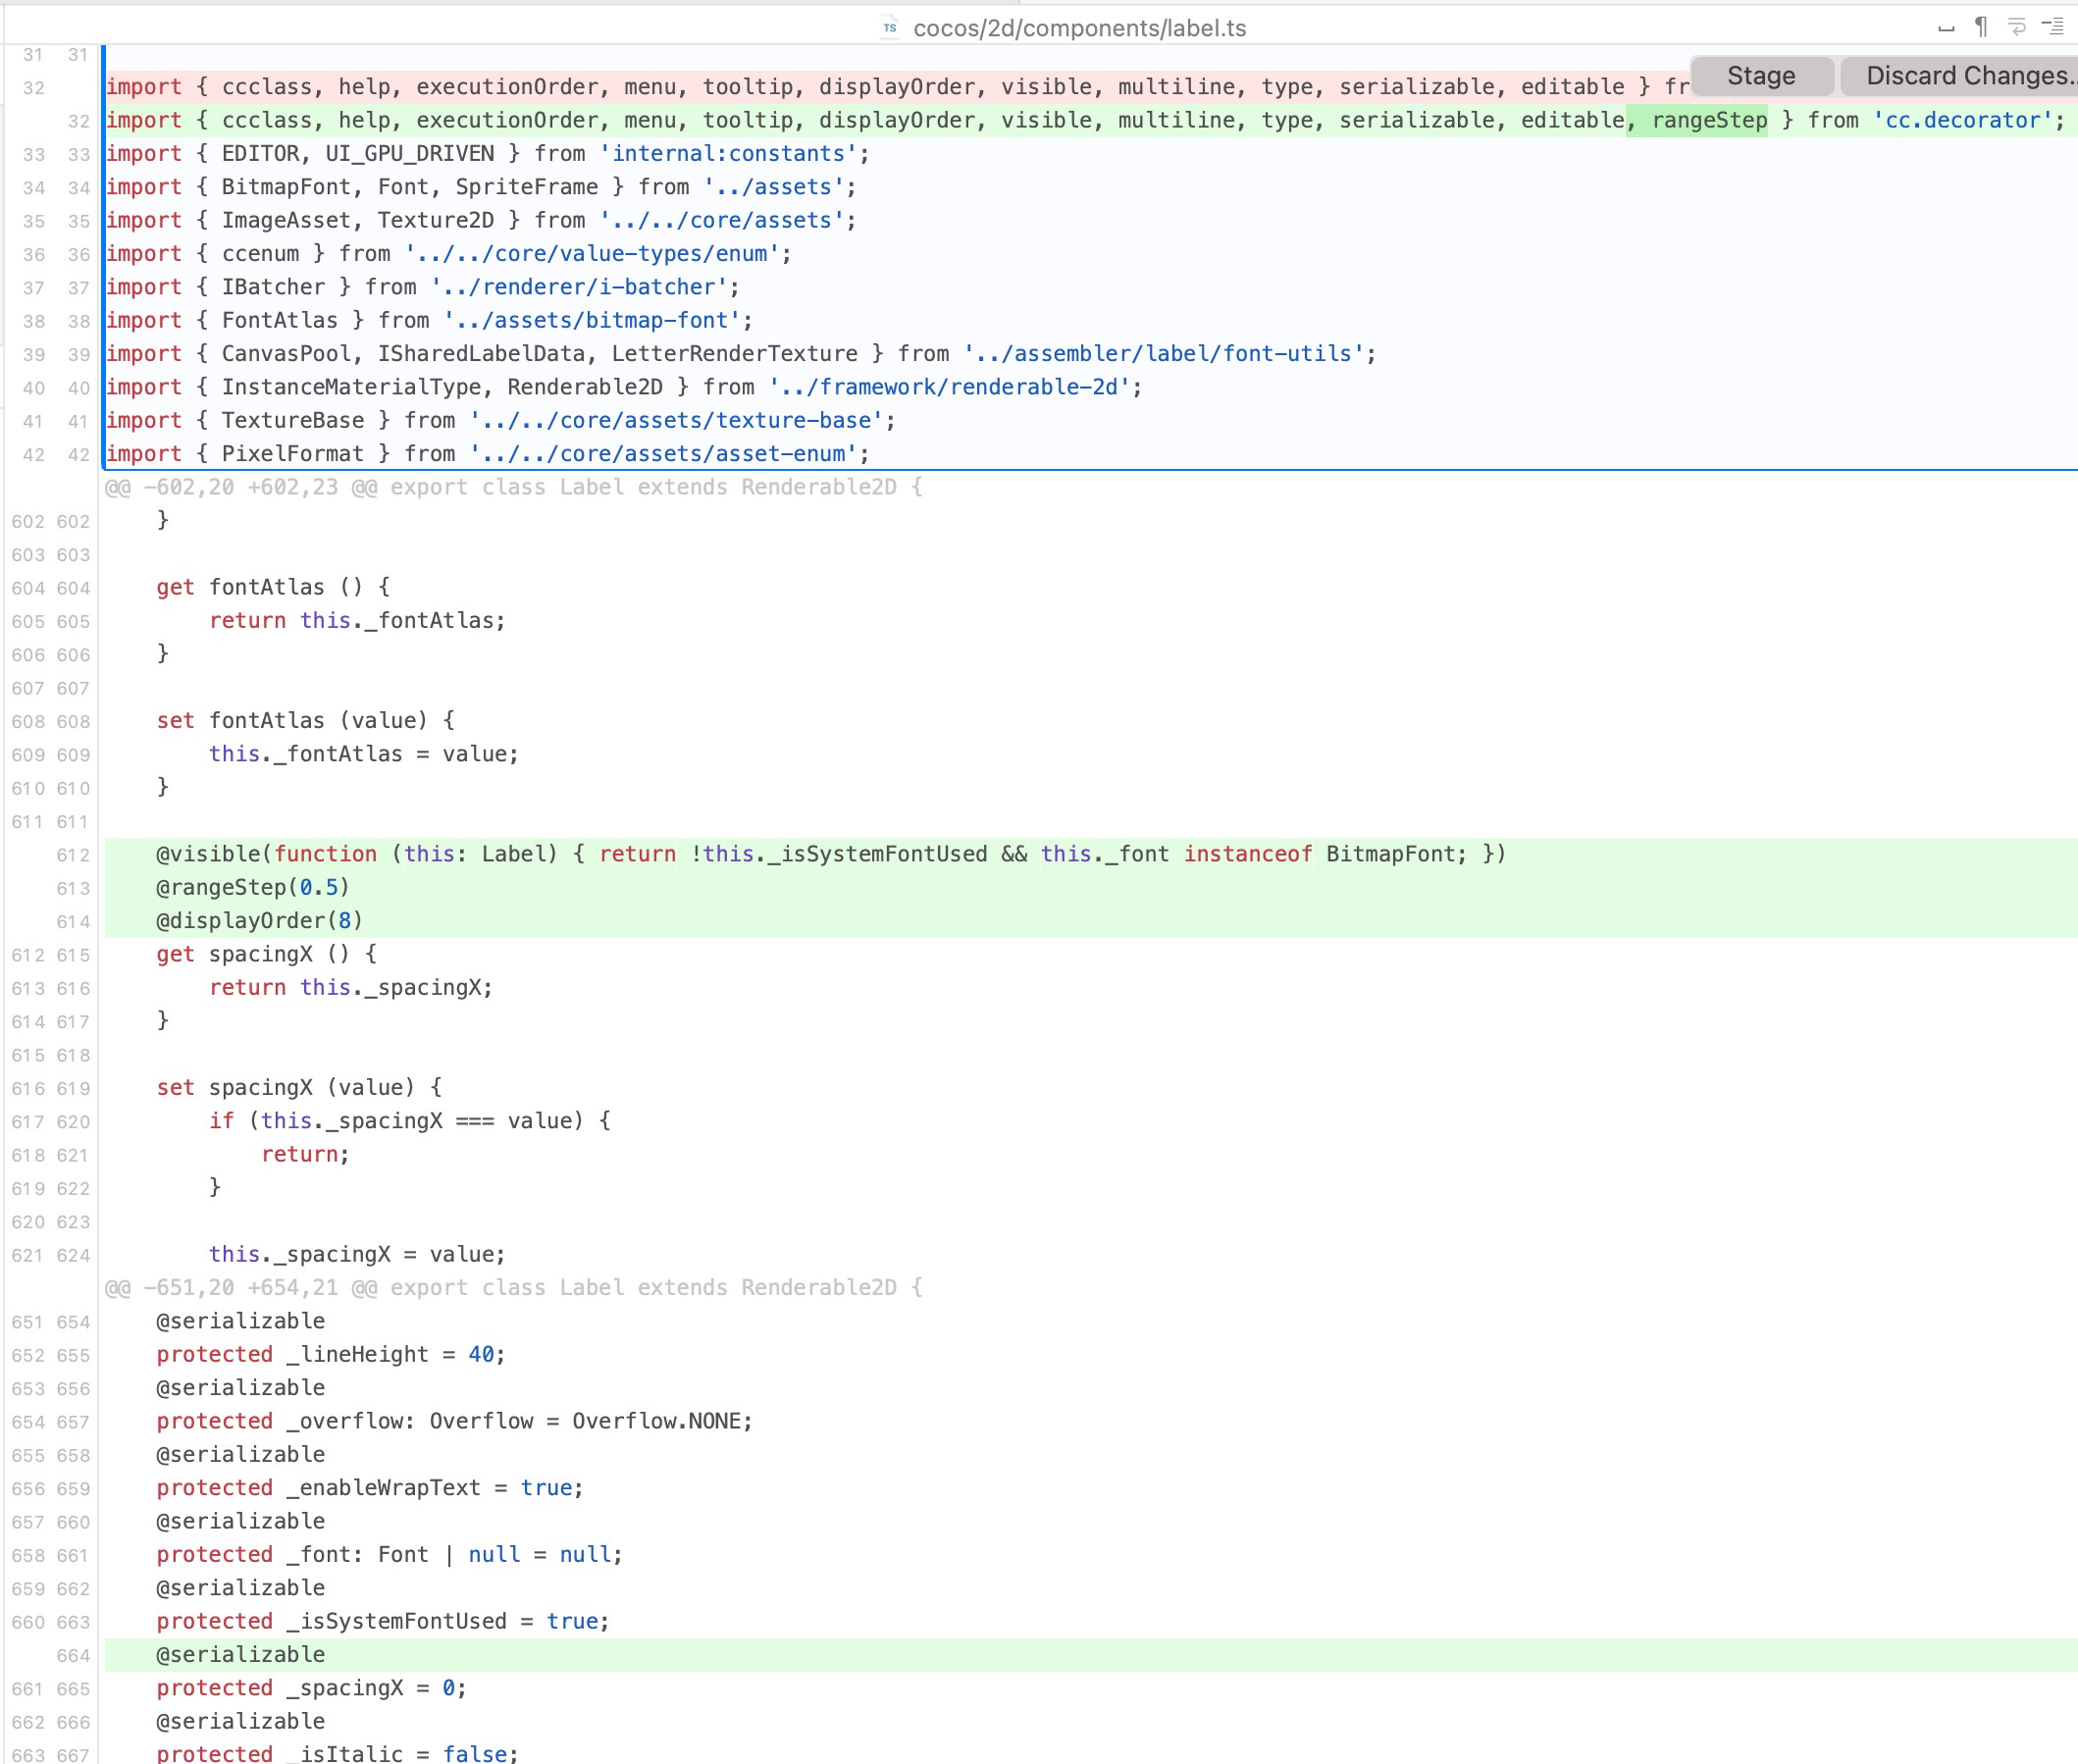Image resolution: width=2078 pixels, height=1764 pixels.
Task: Toggle the pilcrow hidden characters icon
Action: [1980, 28]
